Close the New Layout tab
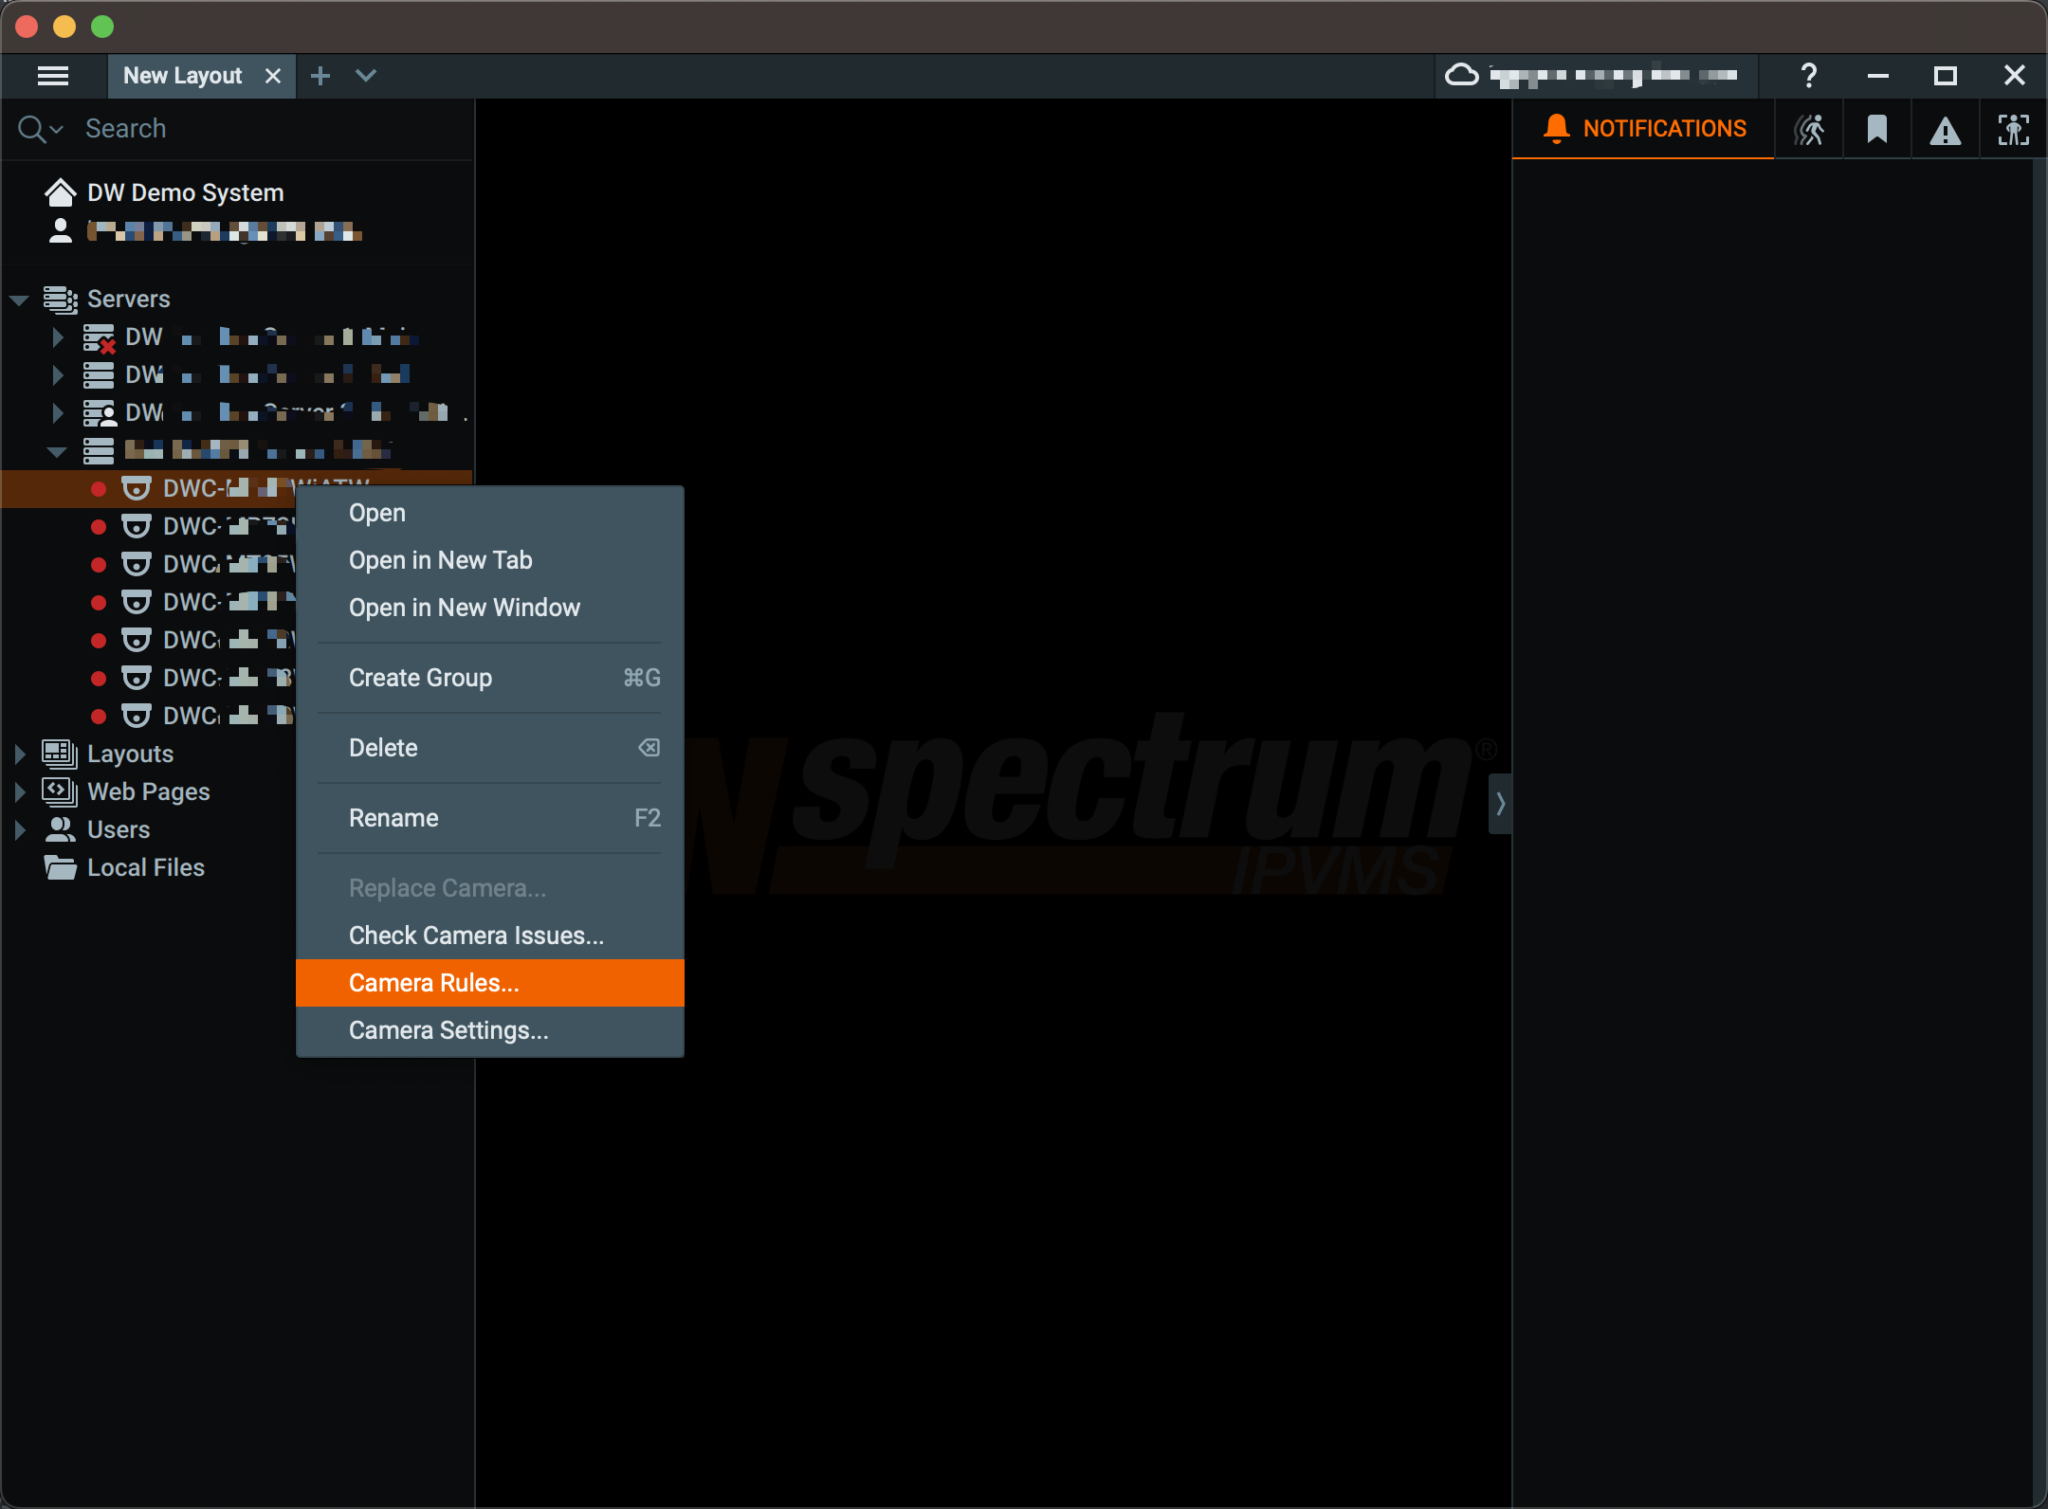The image size is (2048, 1509). click(x=272, y=76)
